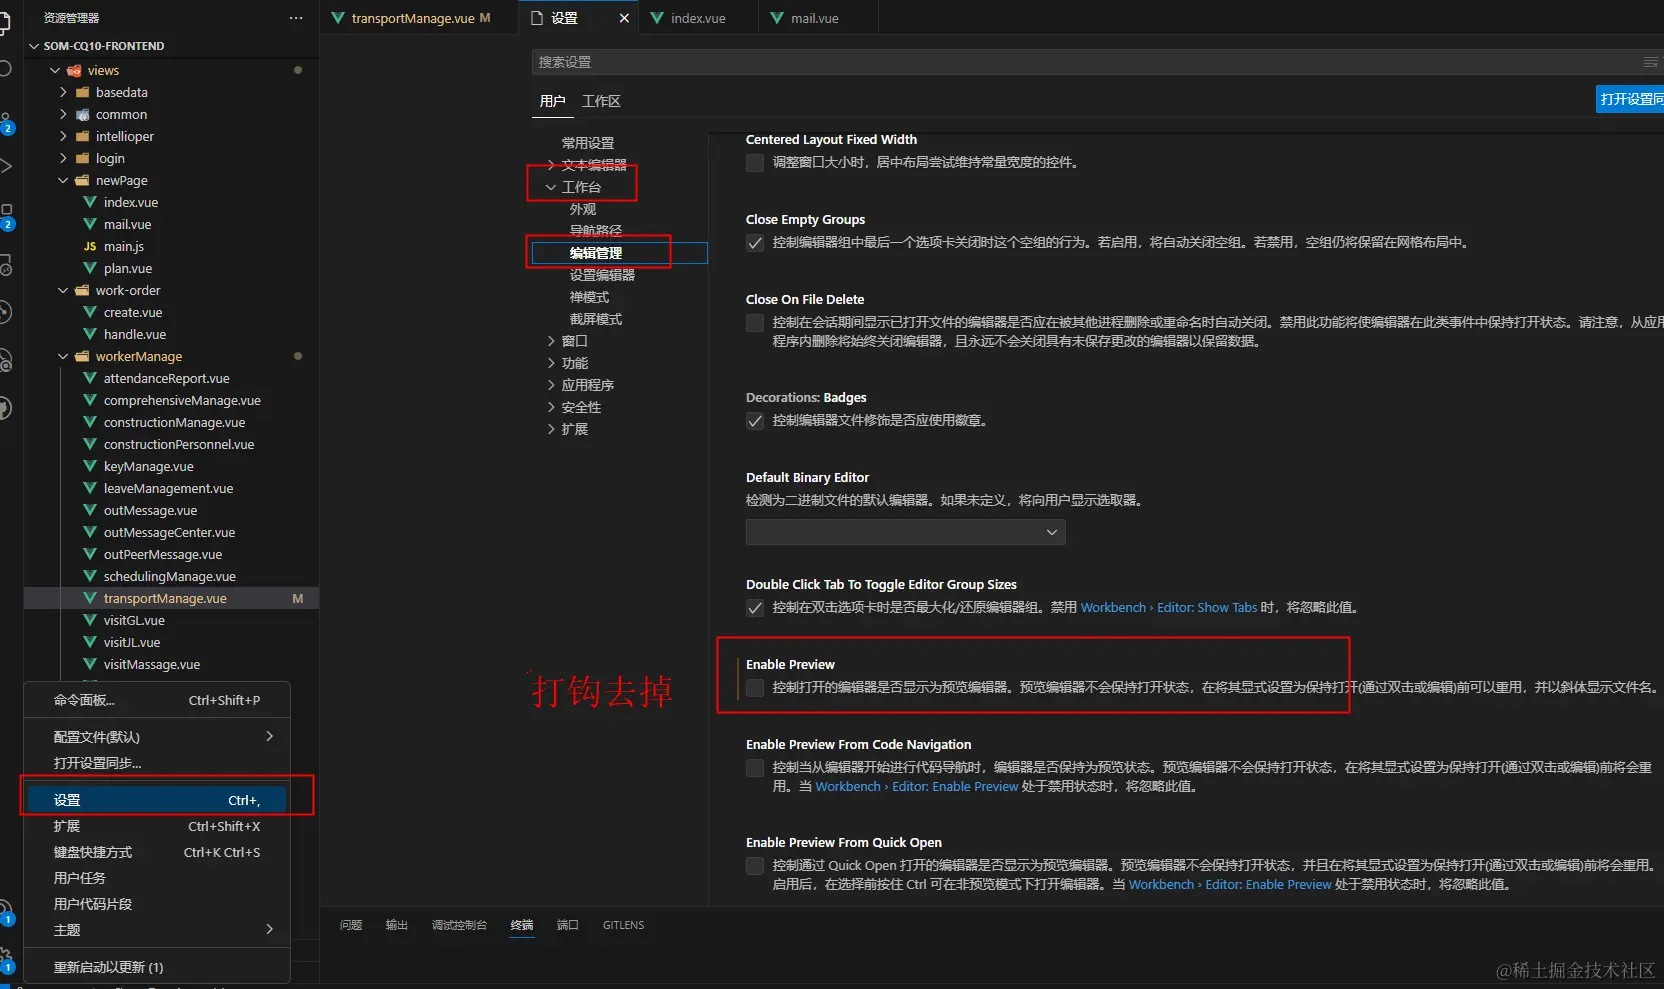Click the Vue icon beside keyManage.vue
Screen dimensions: 1664x989
click(90, 466)
